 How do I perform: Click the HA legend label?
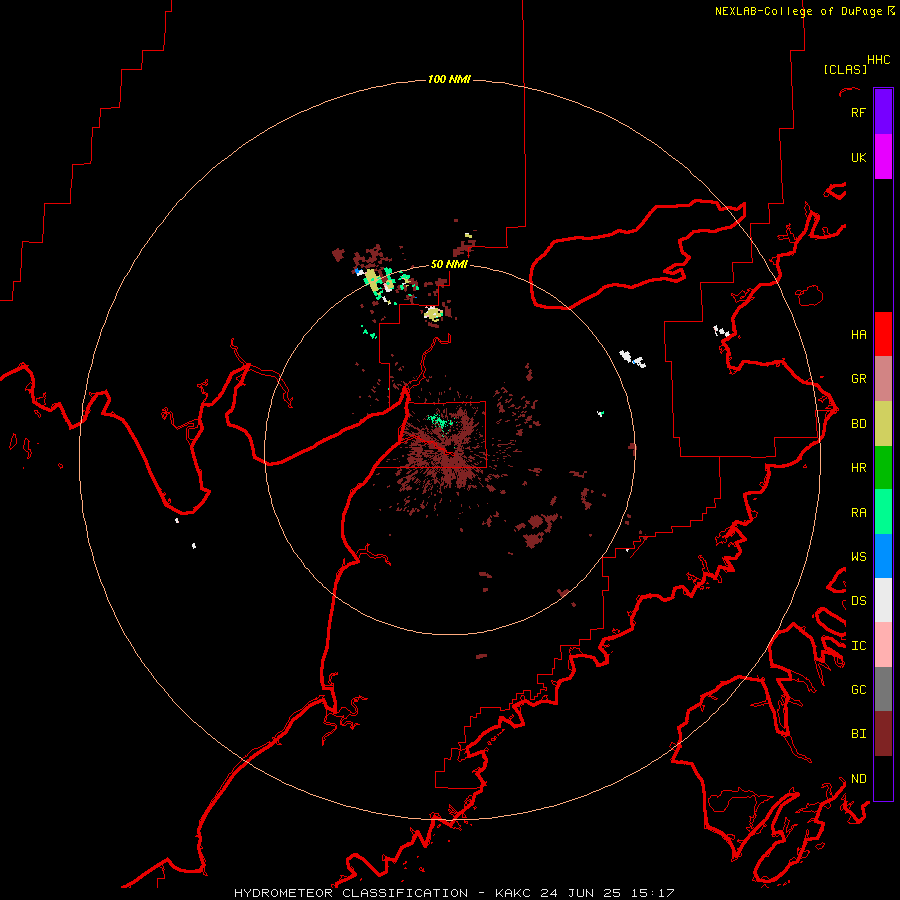(858, 334)
